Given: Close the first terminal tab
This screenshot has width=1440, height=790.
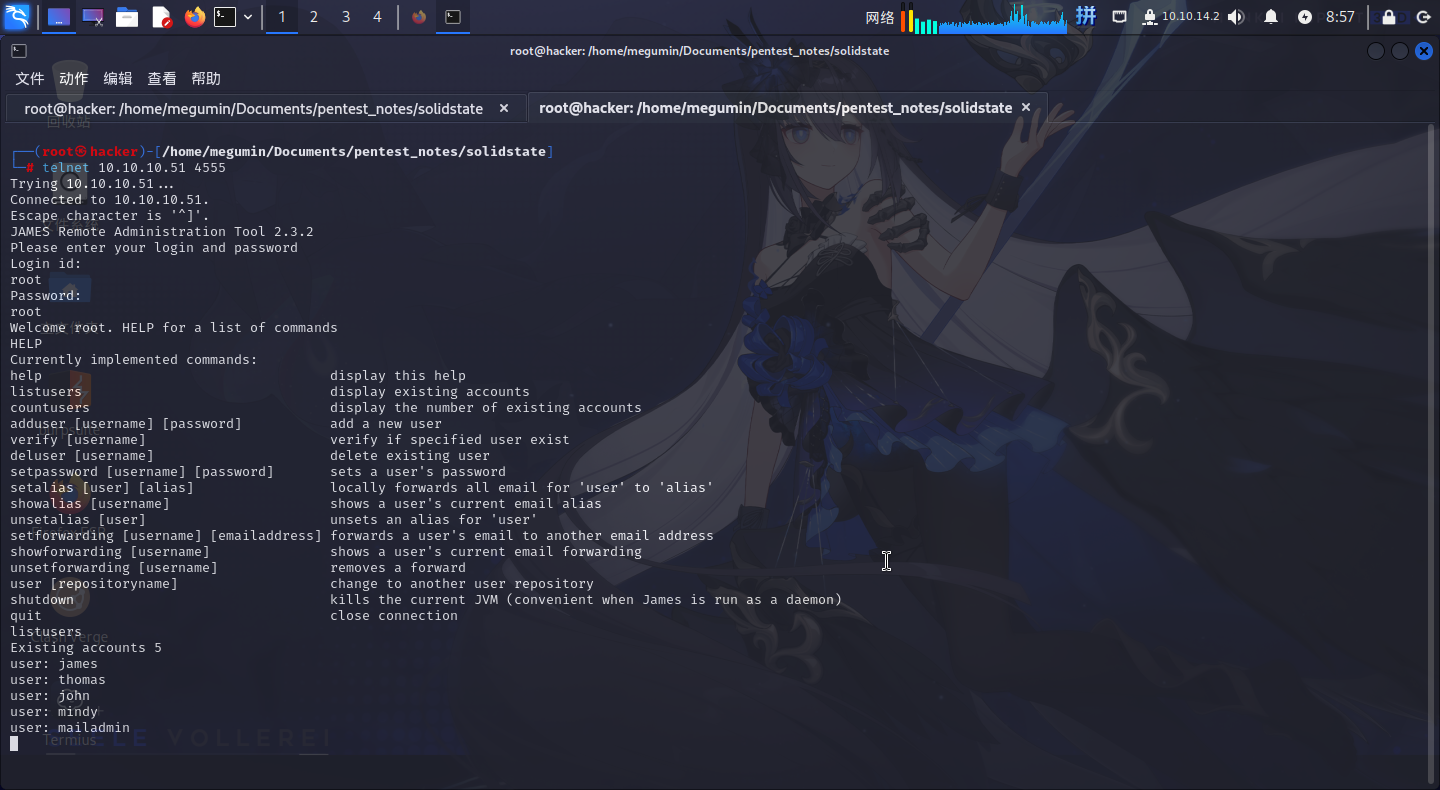Looking at the screenshot, I should pyautogui.click(x=504, y=108).
